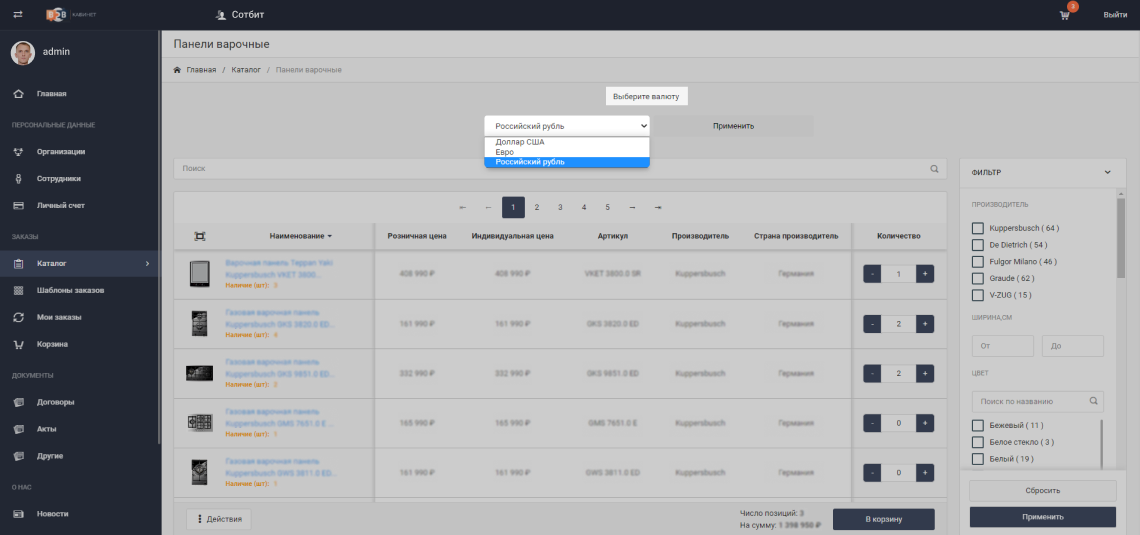Click the Корзина cart icon in sidebar

[20, 345]
